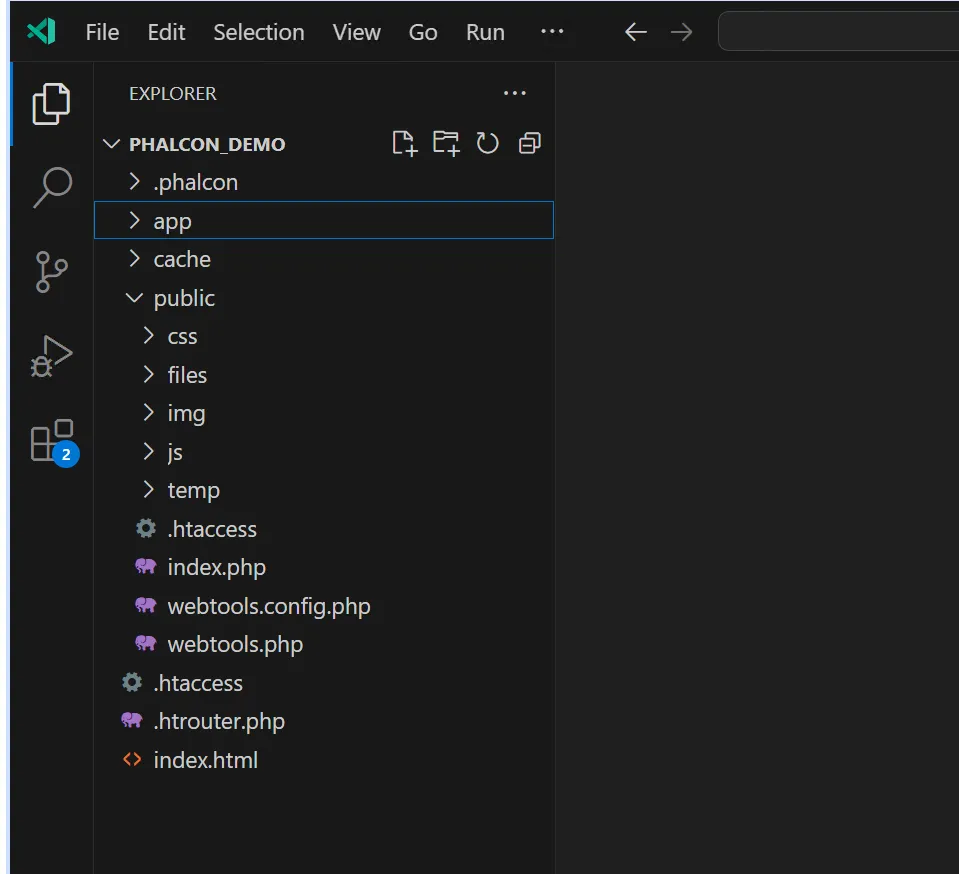Open the Edit menu

tap(166, 32)
